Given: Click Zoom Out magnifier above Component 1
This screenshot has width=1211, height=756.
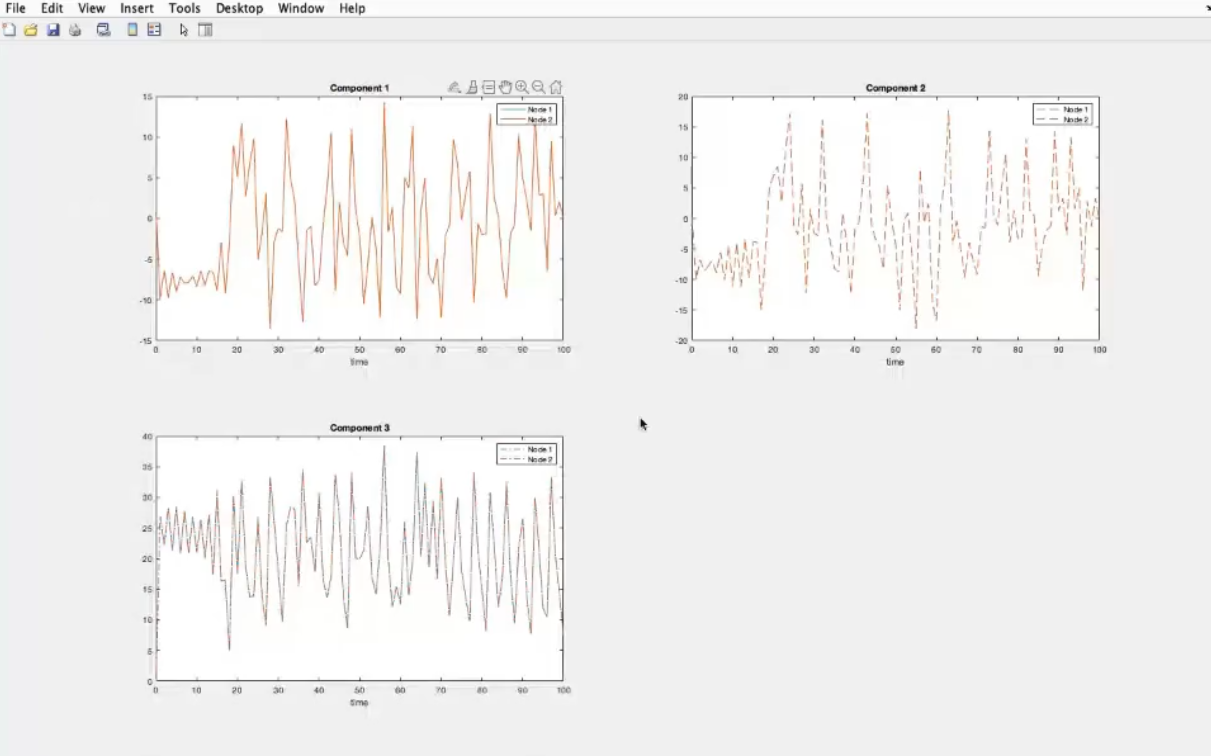Looking at the screenshot, I should pos(539,88).
